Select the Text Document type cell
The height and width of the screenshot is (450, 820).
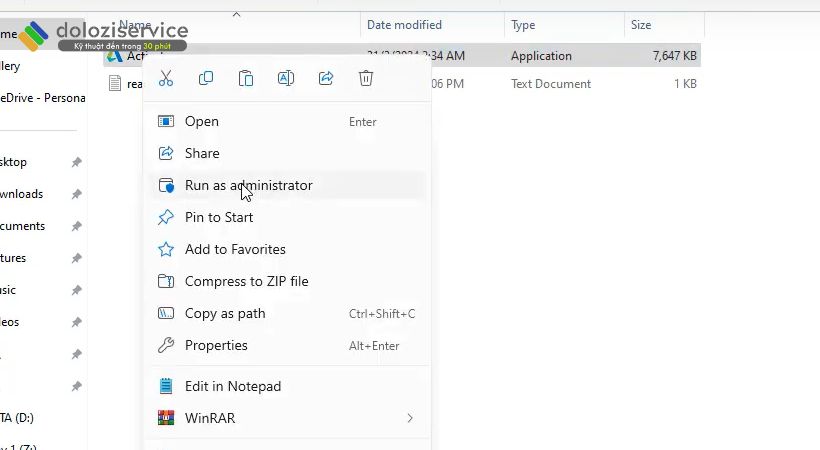[x=551, y=84]
